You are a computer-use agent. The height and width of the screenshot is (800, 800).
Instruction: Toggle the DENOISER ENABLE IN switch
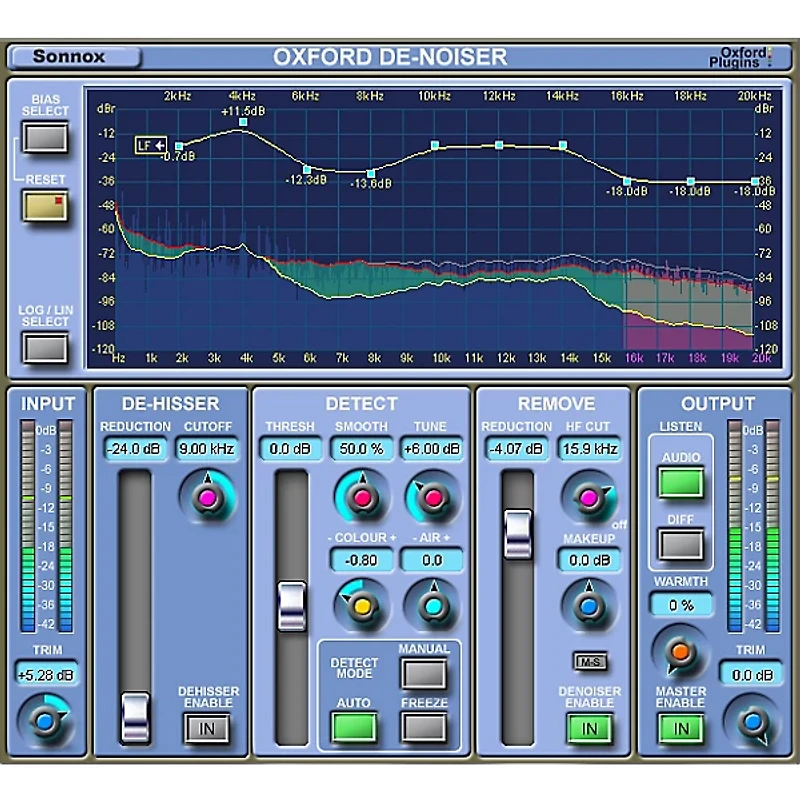pos(588,729)
